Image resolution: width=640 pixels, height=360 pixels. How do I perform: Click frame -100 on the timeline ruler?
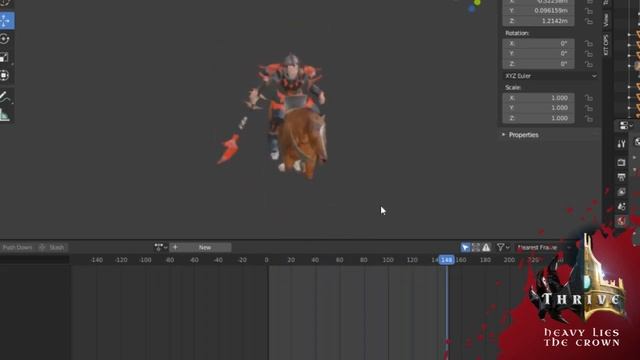pyautogui.click(x=145, y=260)
